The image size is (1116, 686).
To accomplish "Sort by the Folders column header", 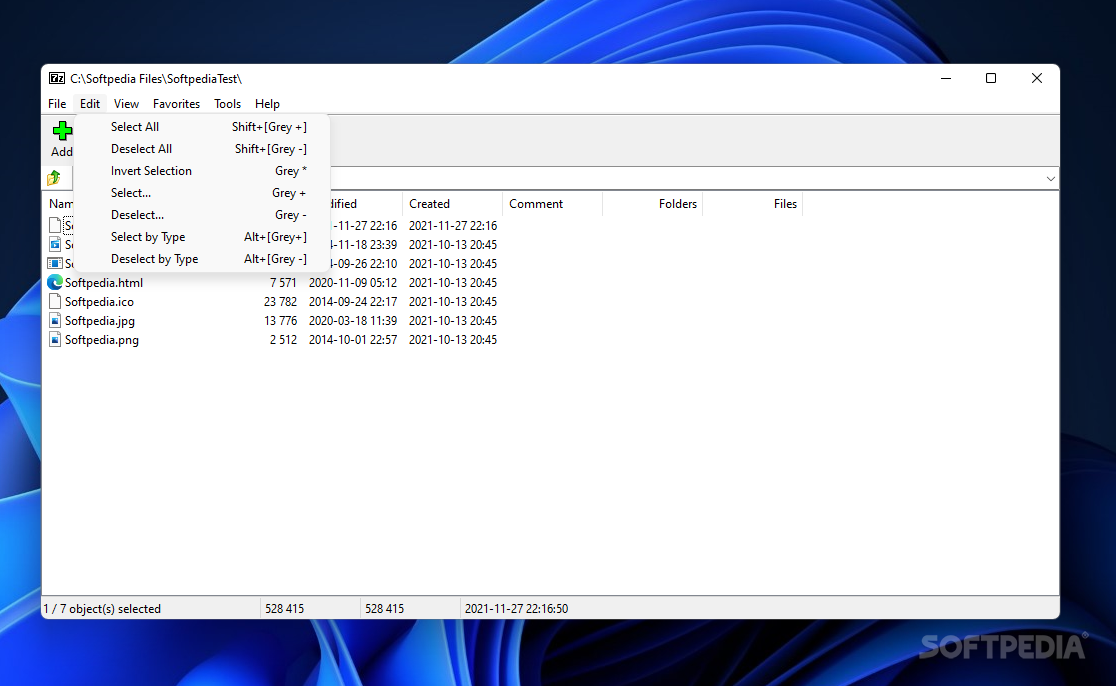I will pyautogui.click(x=653, y=204).
